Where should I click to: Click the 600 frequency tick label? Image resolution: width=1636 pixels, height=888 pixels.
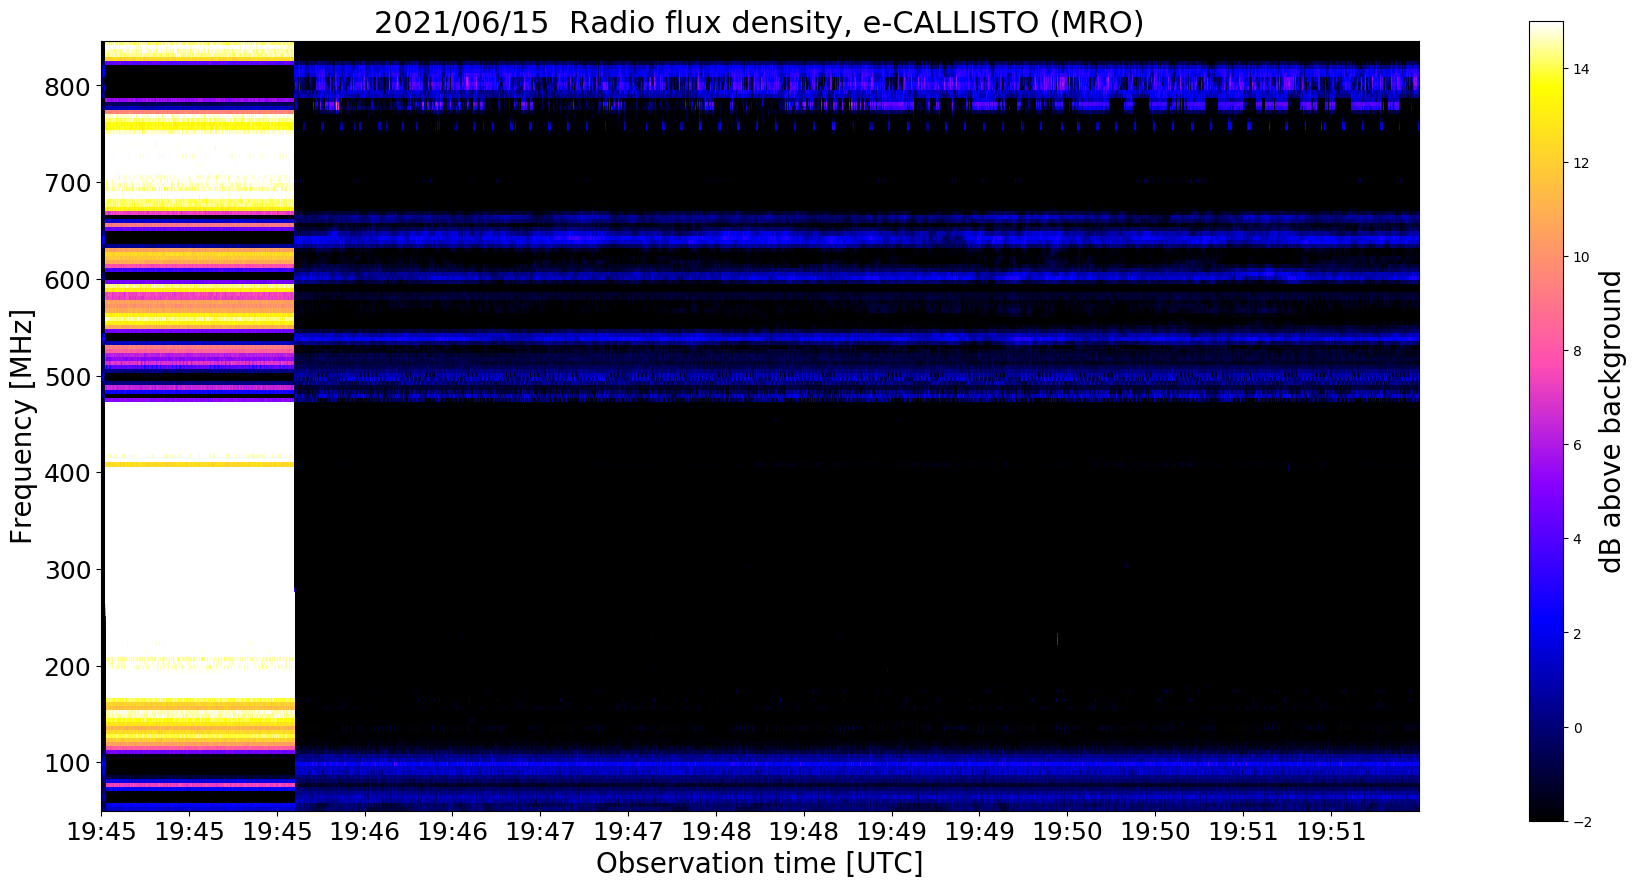[66, 280]
